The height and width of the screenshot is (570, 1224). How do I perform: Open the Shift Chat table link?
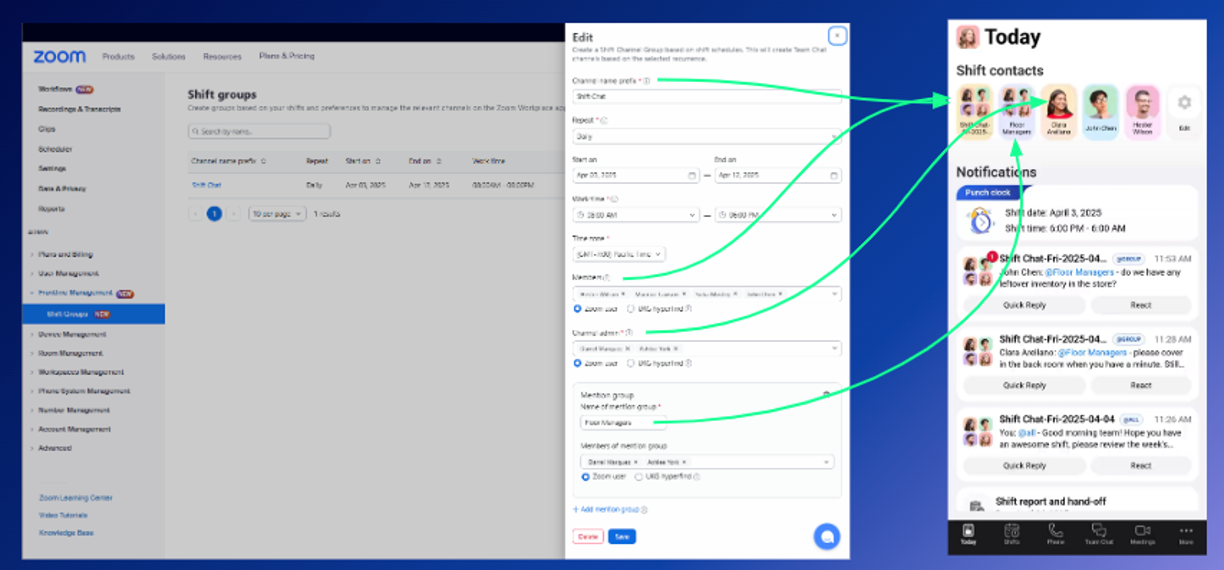(x=206, y=185)
